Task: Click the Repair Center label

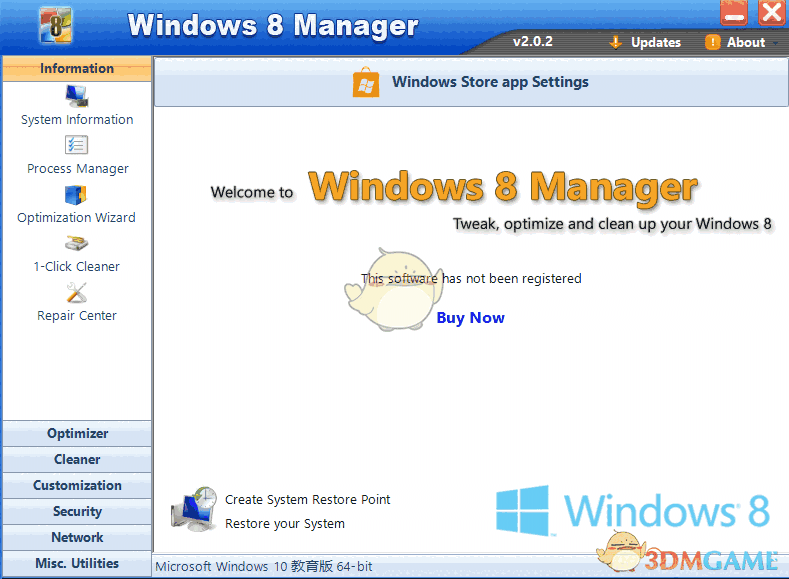Action: [76, 316]
